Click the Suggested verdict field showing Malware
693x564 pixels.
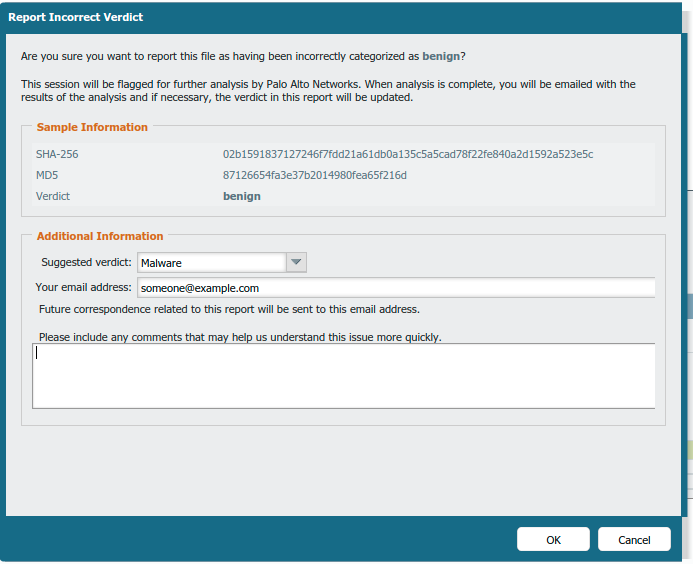coord(211,263)
